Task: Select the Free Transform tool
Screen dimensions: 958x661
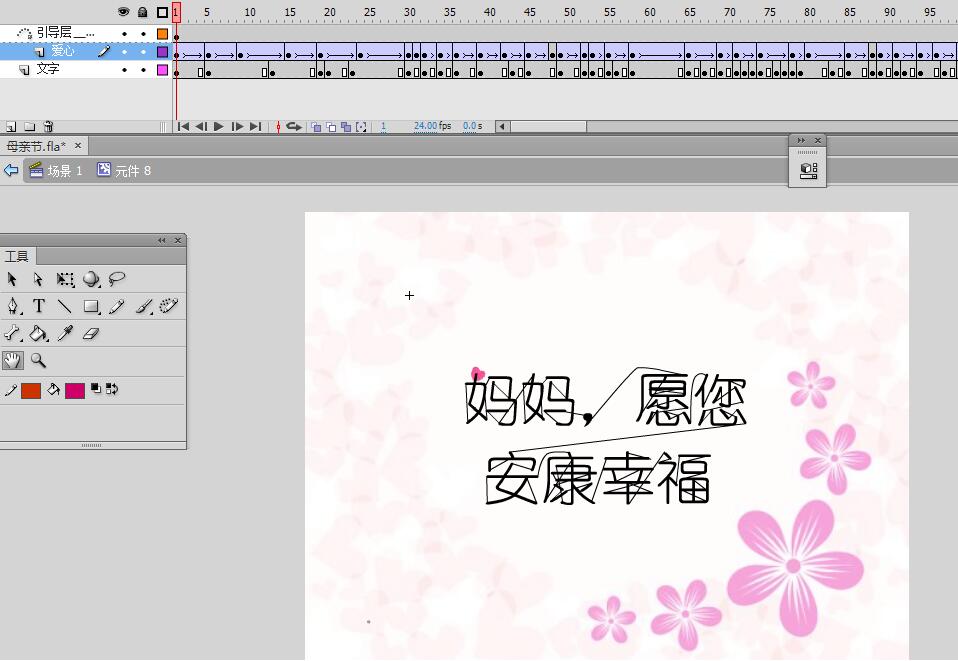Action: point(65,279)
